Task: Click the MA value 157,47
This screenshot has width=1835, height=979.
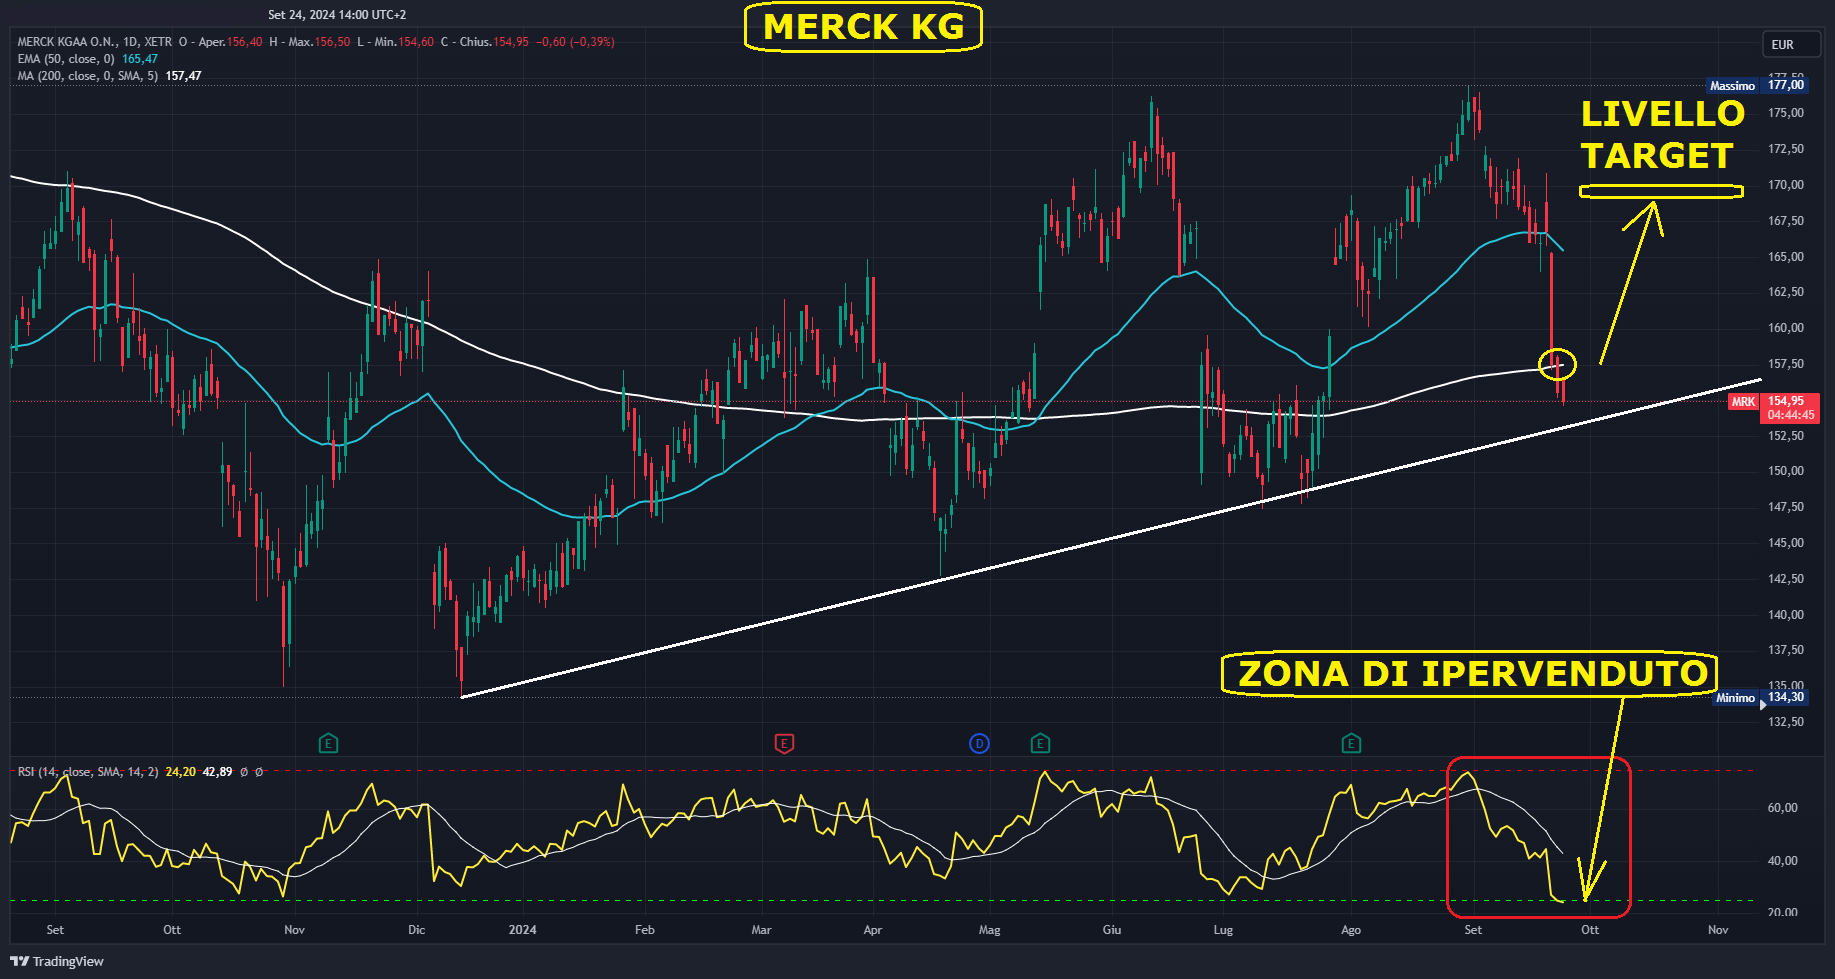Action: point(183,76)
